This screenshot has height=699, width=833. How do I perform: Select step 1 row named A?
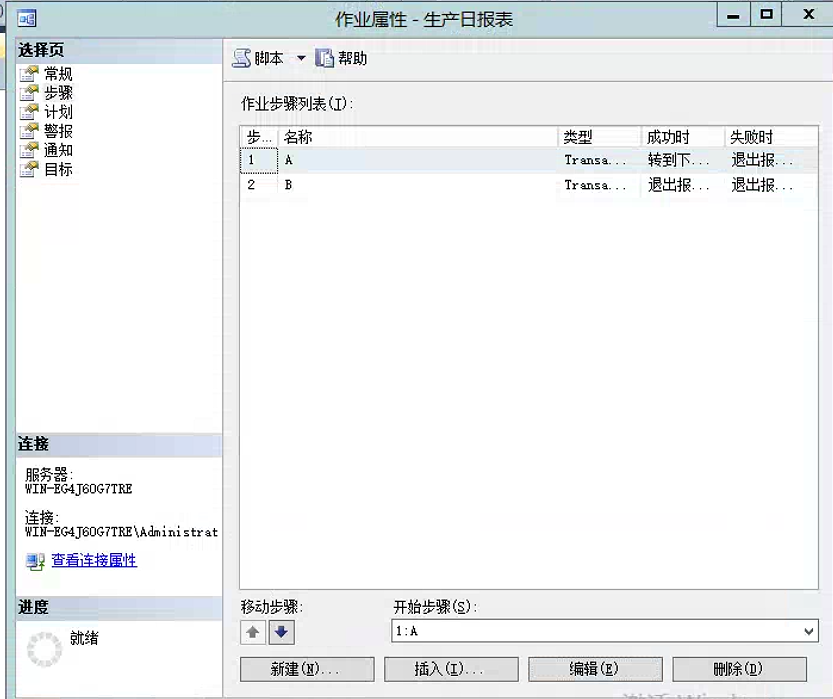click(x=420, y=160)
